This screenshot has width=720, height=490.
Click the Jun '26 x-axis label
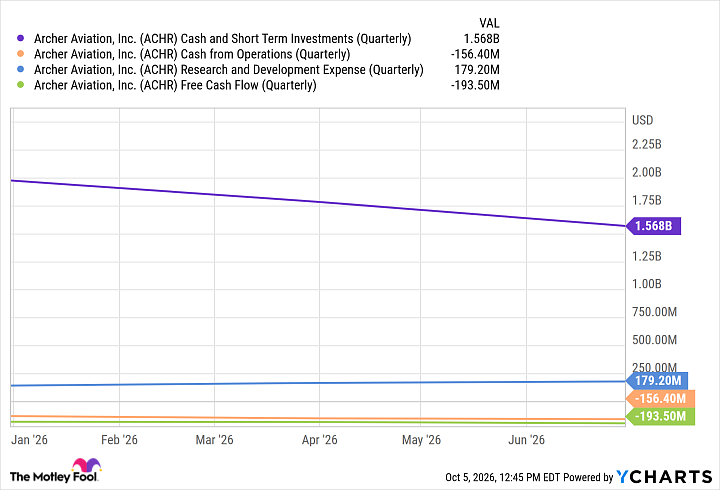526,440
